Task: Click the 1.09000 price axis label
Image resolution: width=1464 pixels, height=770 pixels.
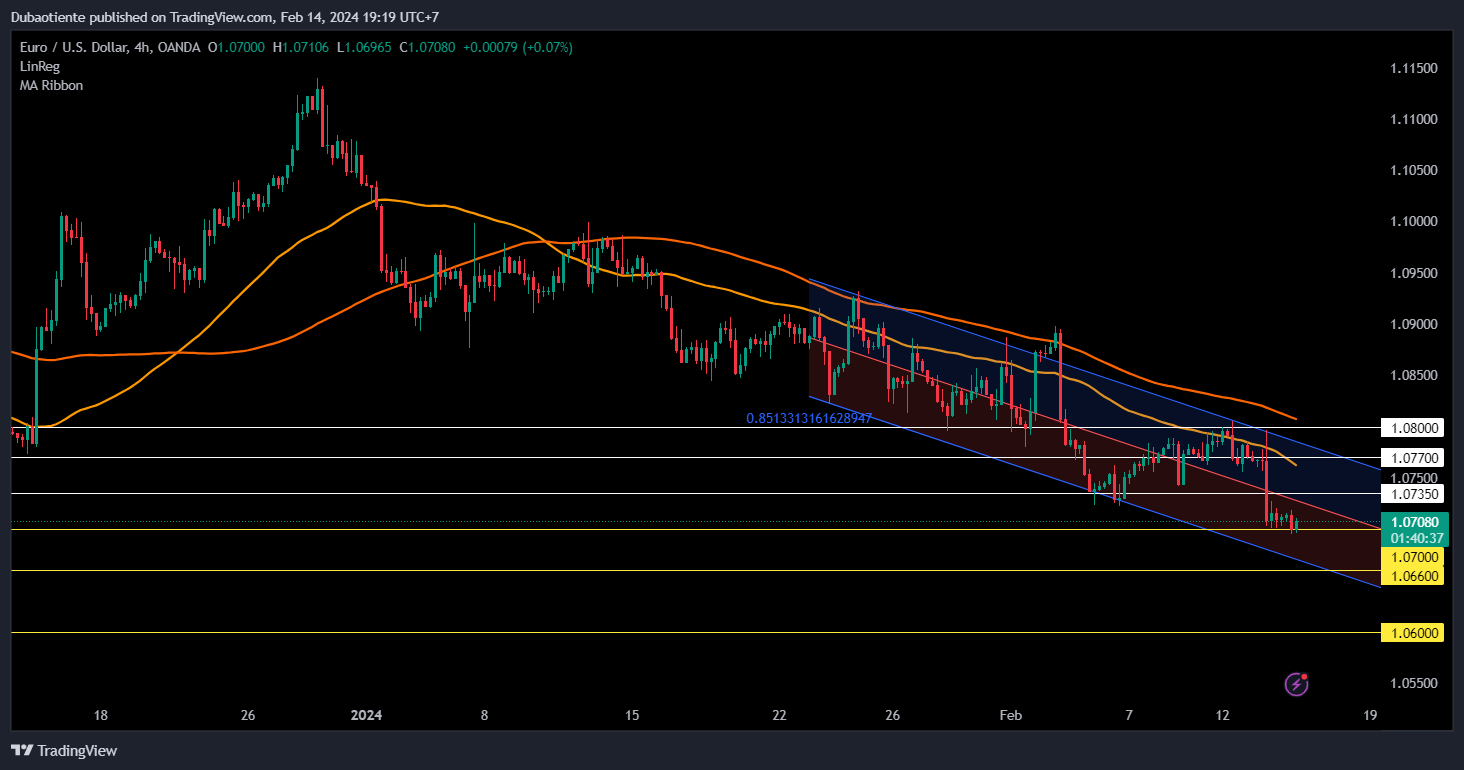Action: (x=1414, y=324)
